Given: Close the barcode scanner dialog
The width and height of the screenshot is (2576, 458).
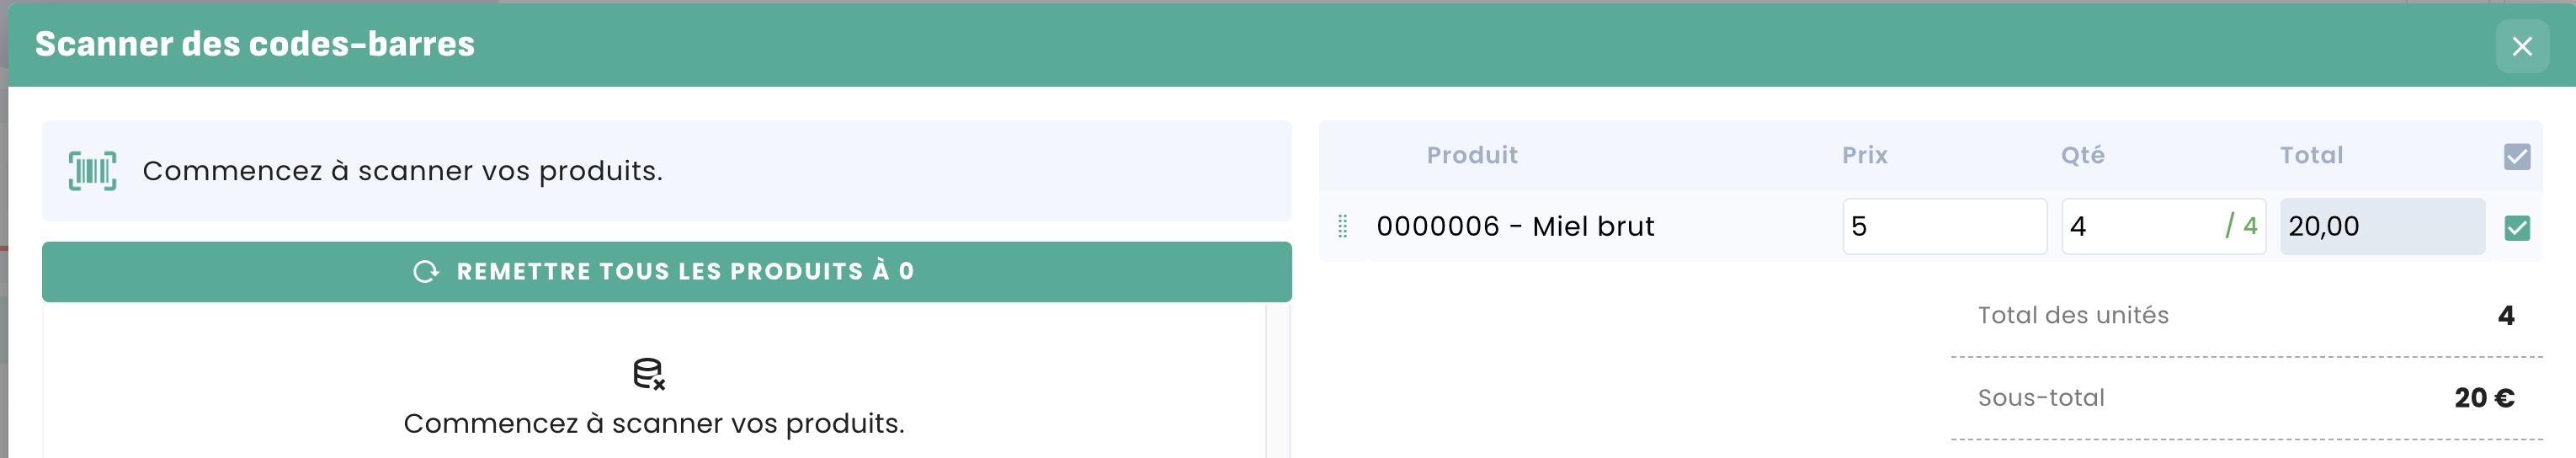Looking at the screenshot, I should (x=2521, y=46).
